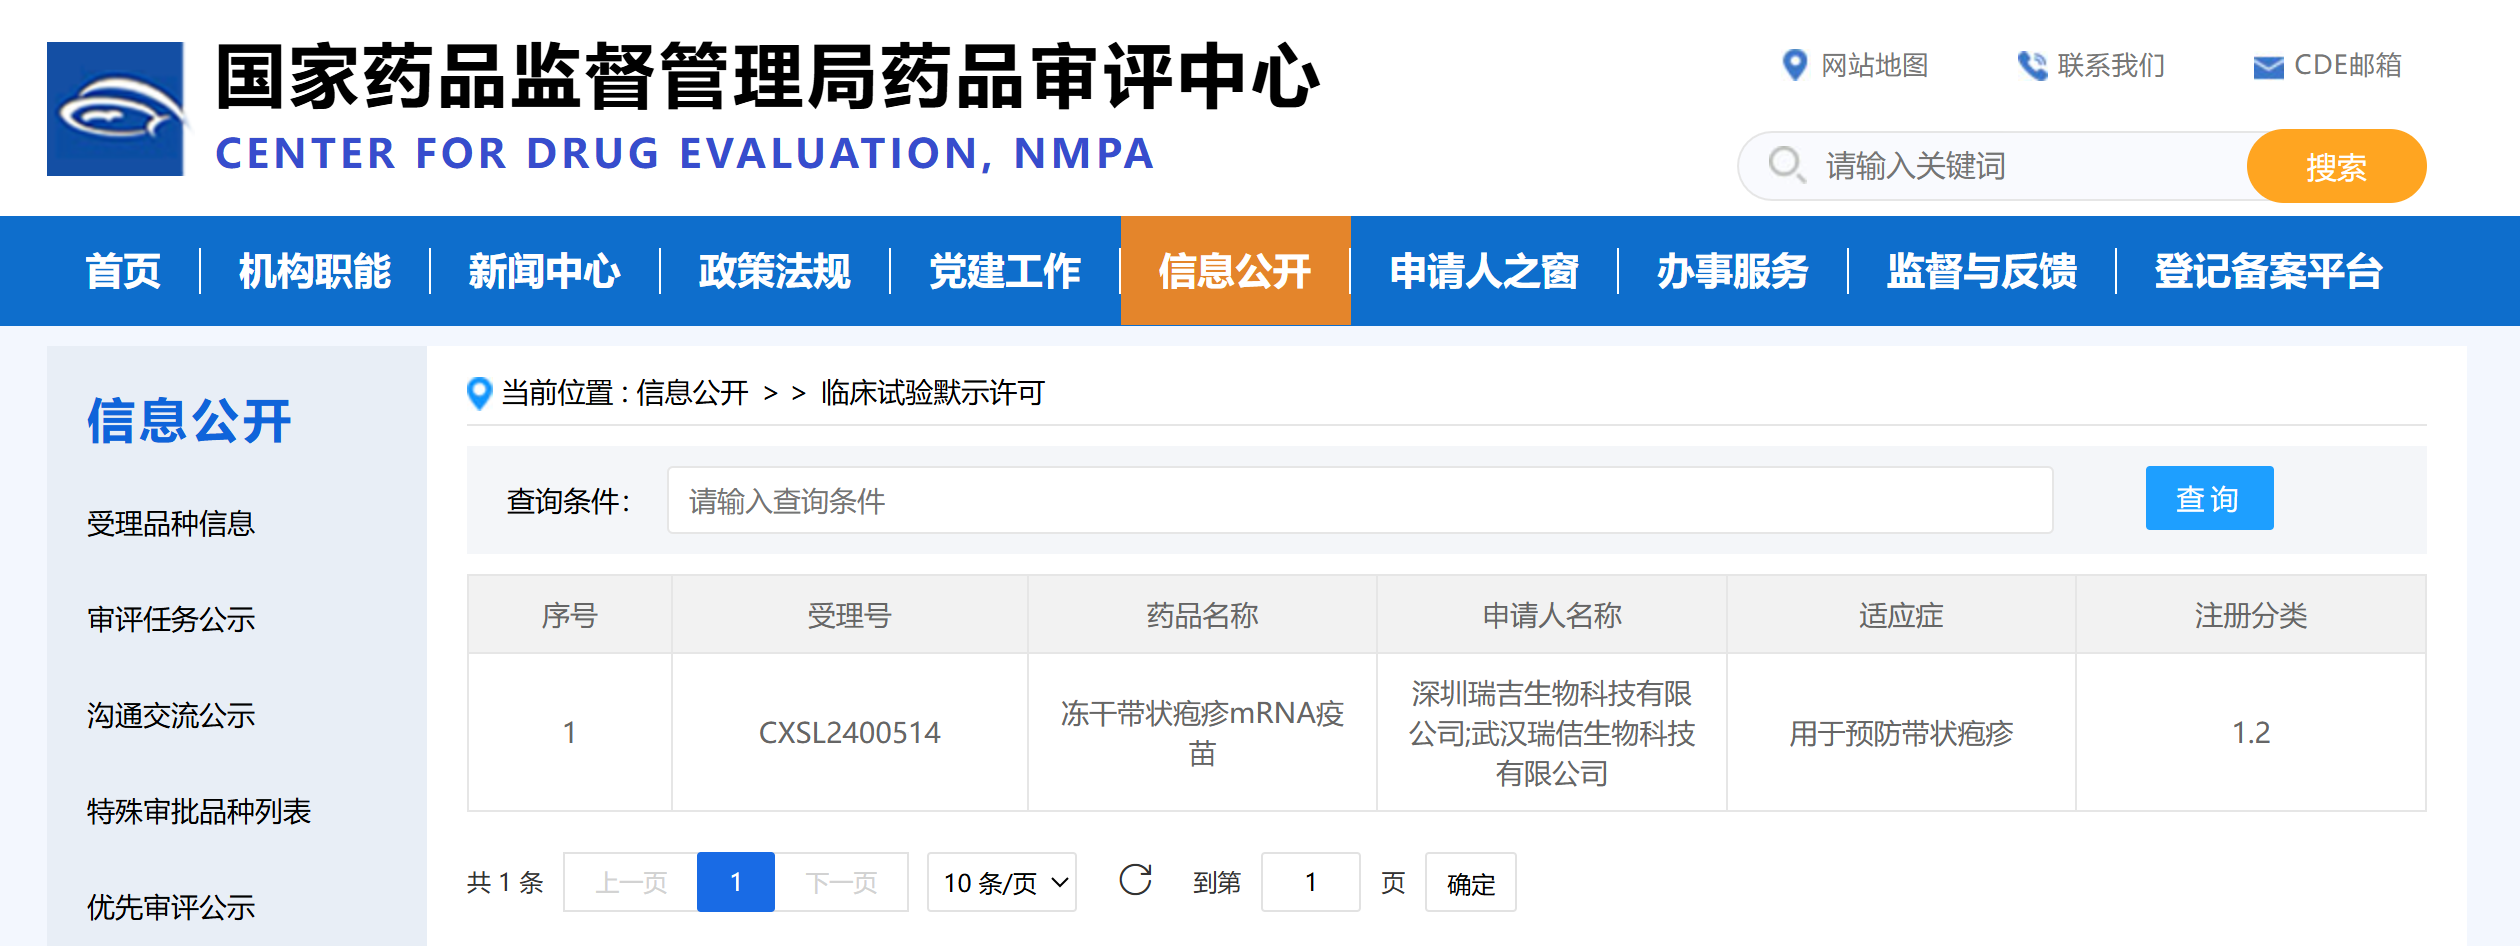
Task: Click the blue 查询 query button
Action: pos(2209,498)
